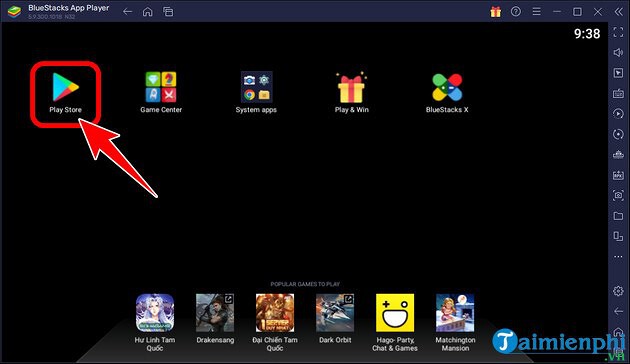This screenshot has width=630, height=364.
Task: Close the BlueStacks App Player window
Action: (x=598, y=12)
